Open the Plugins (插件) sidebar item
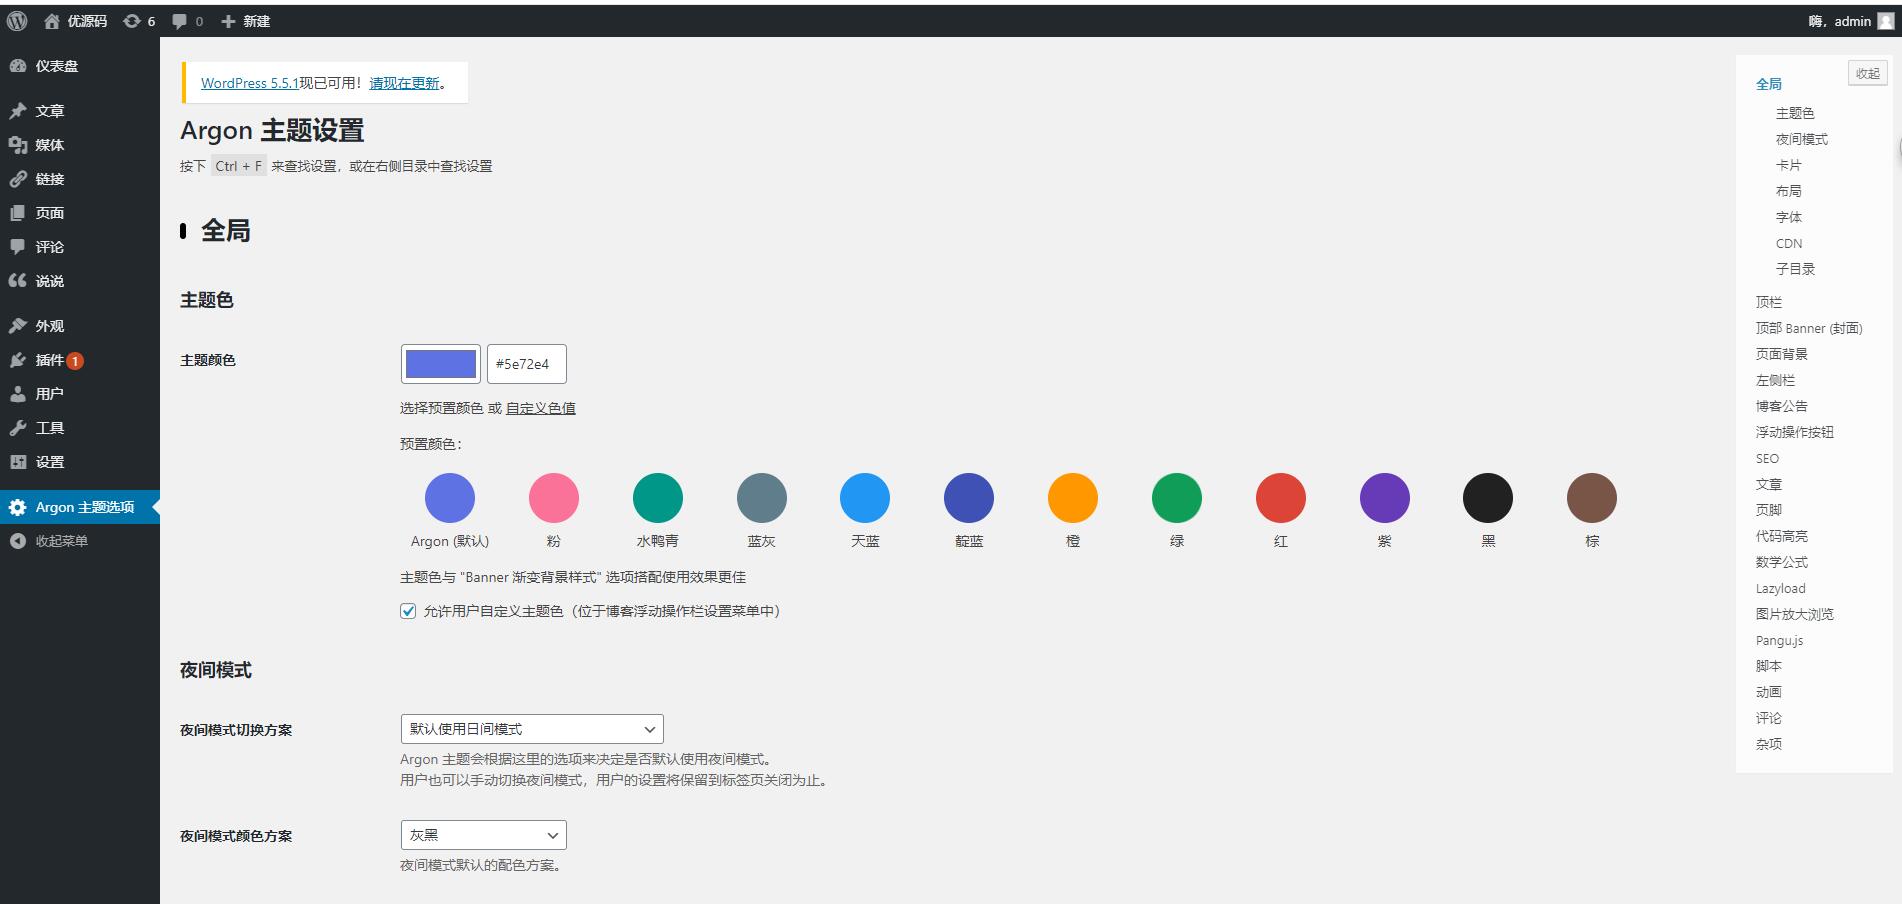Image resolution: width=1902 pixels, height=904 pixels. point(49,360)
